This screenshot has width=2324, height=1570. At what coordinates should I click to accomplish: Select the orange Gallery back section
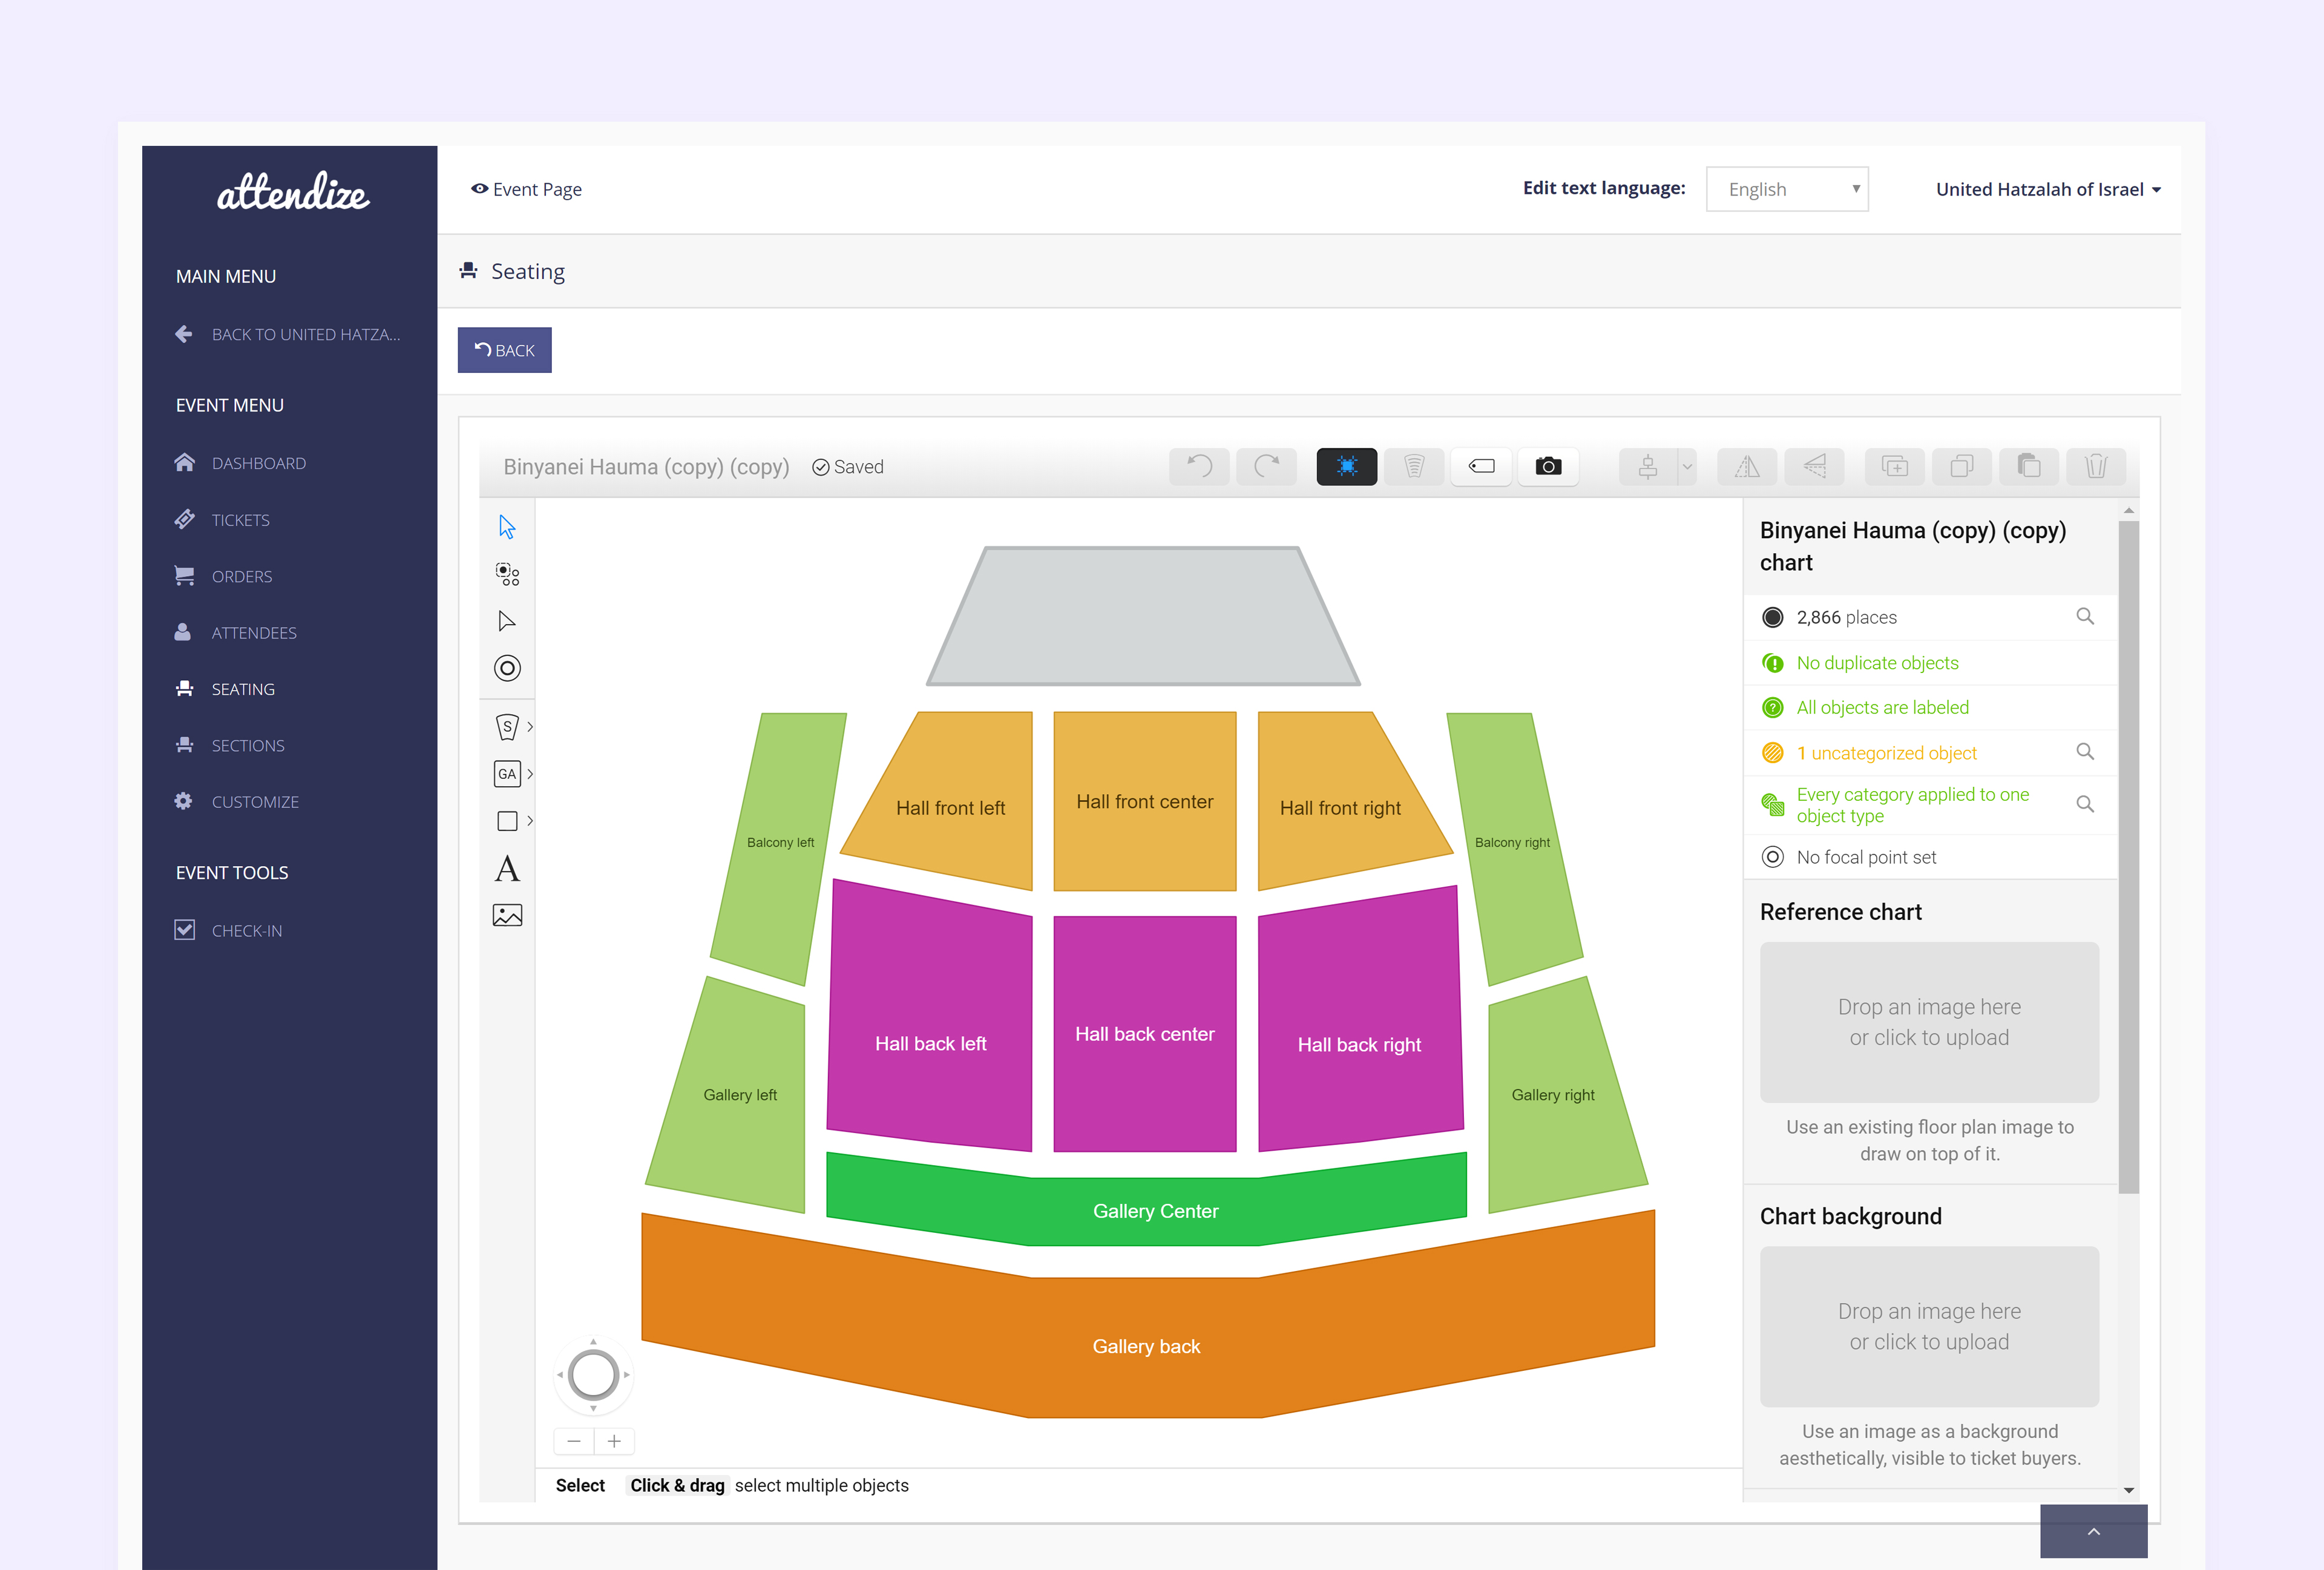1146,1346
